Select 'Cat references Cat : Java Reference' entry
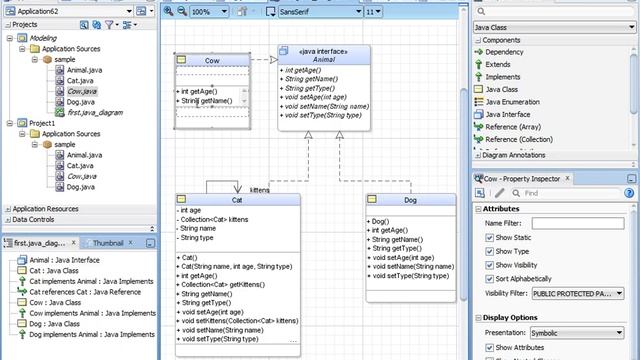Viewport: 640px width, 360px height. click(85, 292)
